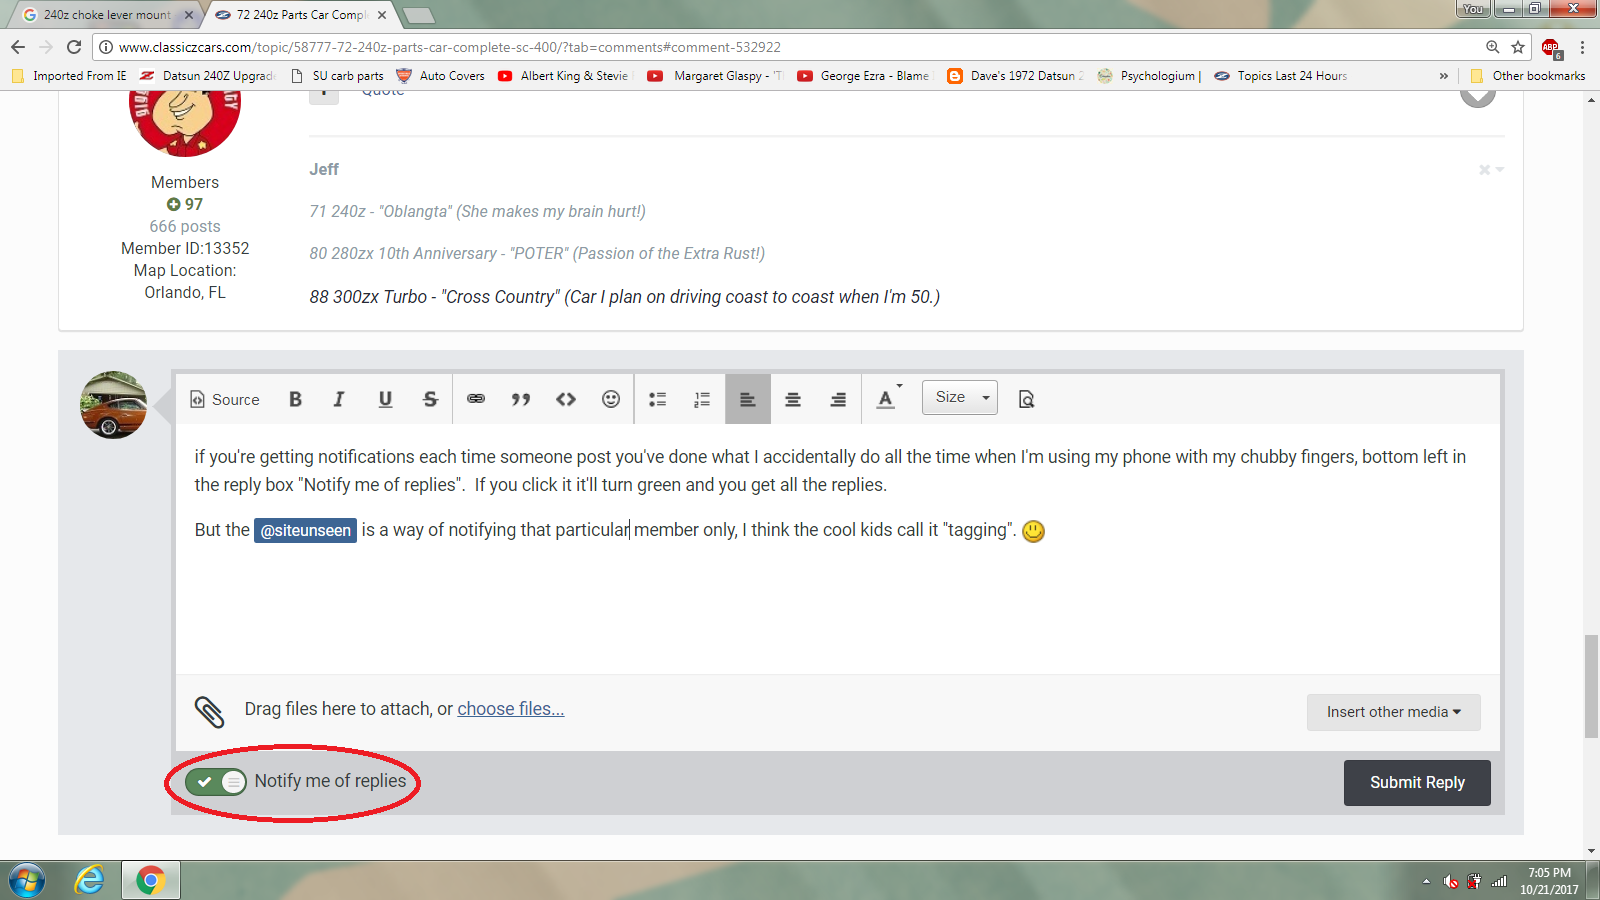Open the Albert King & Stevie bookmark
Image resolution: width=1600 pixels, height=900 pixels.
tap(565, 76)
